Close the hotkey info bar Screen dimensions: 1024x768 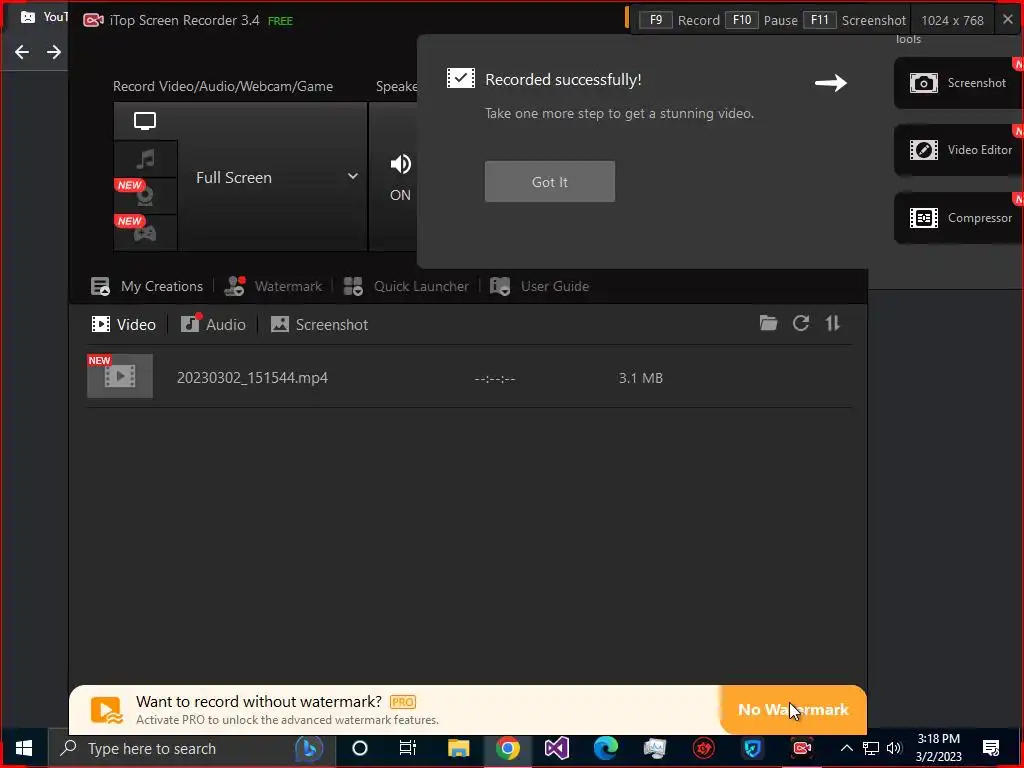(x=1008, y=20)
